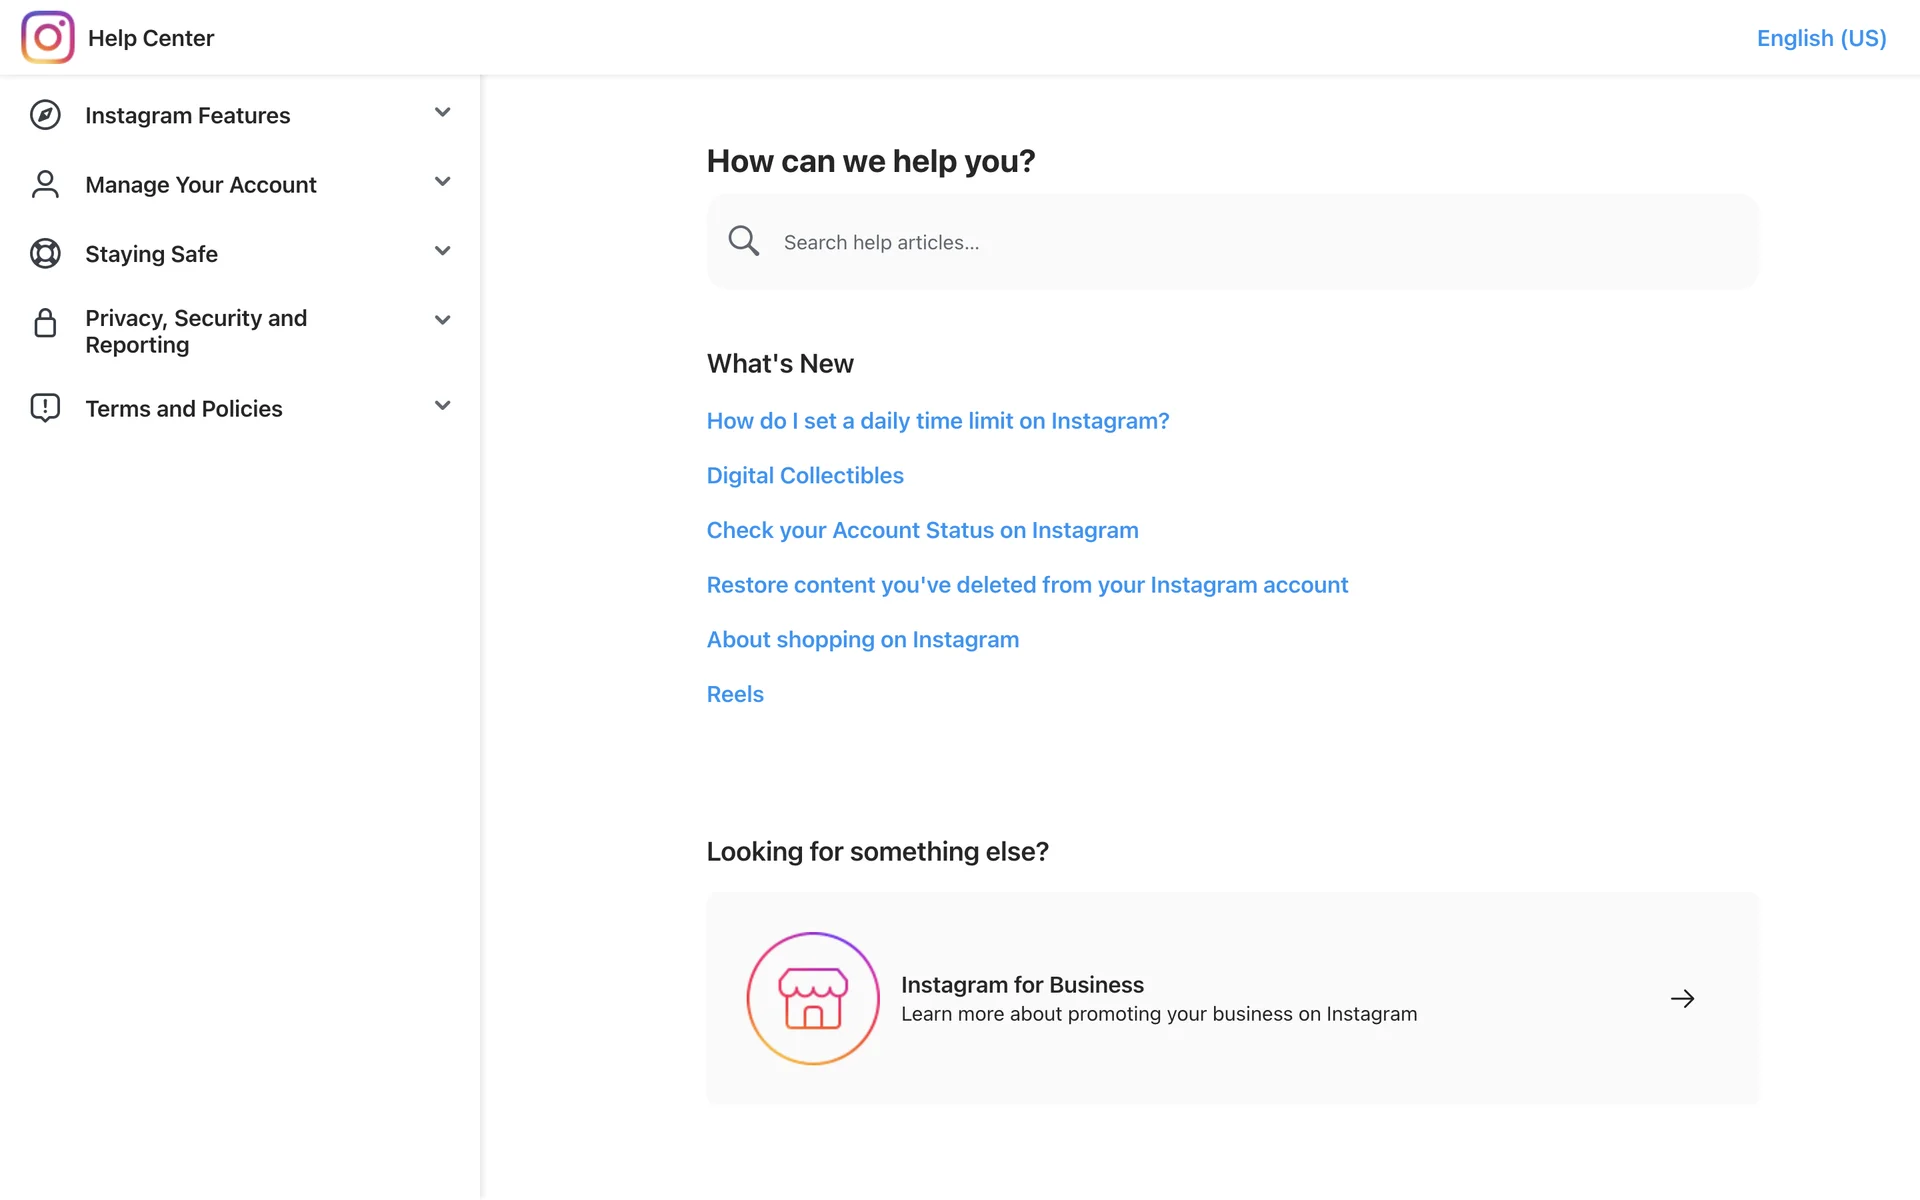Open the English (US) language selector
The width and height of the screenshot is (1920, 1200).
click(x=1821, y=38)
